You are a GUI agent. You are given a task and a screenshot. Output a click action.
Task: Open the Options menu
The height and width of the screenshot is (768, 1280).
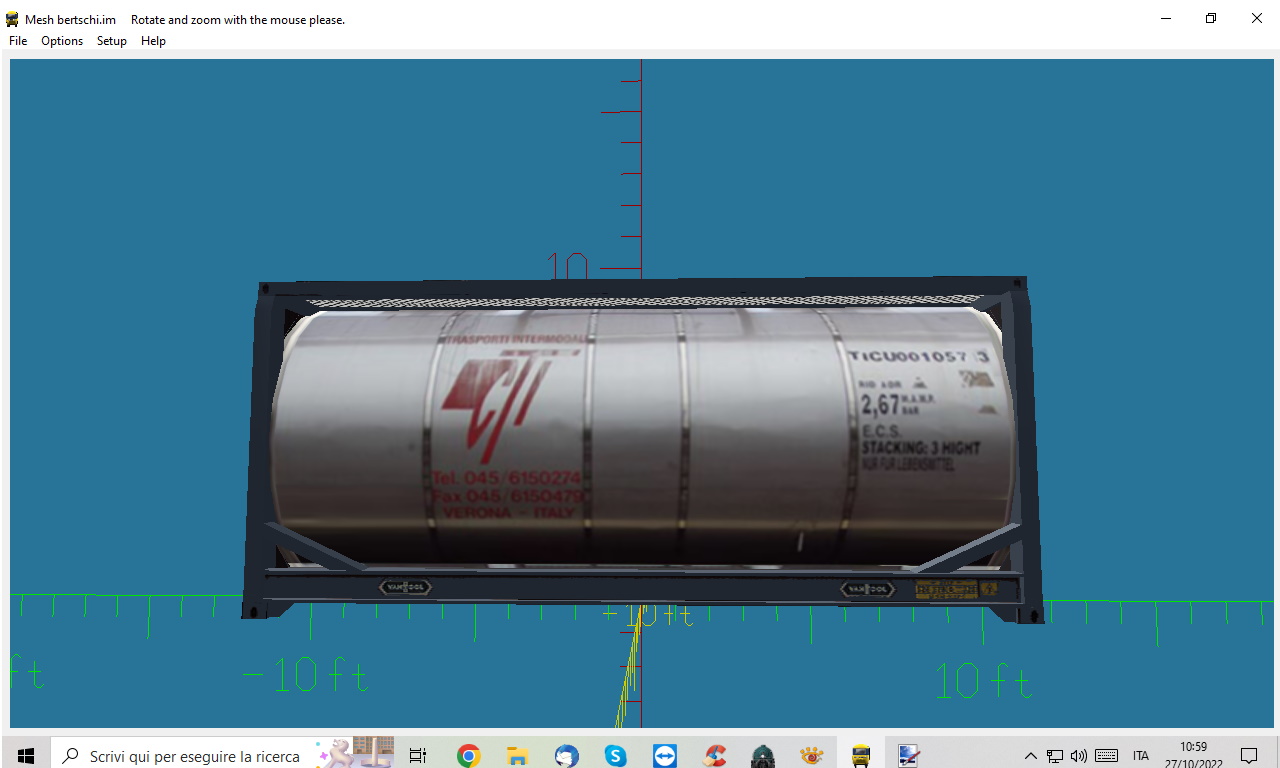click(62, 41)
